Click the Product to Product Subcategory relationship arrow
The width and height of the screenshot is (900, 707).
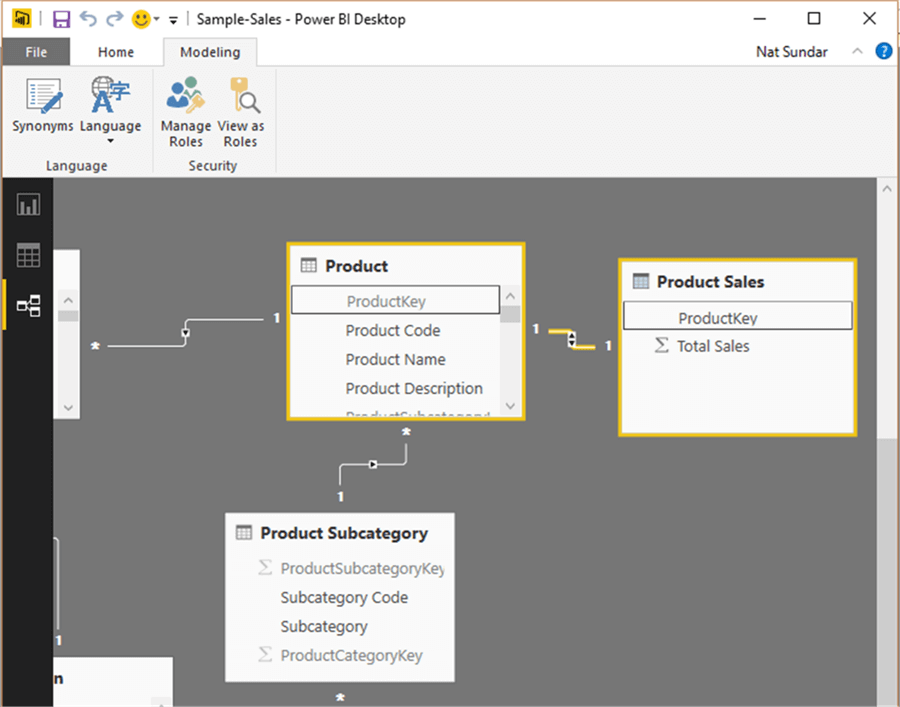tap(373, 464)
